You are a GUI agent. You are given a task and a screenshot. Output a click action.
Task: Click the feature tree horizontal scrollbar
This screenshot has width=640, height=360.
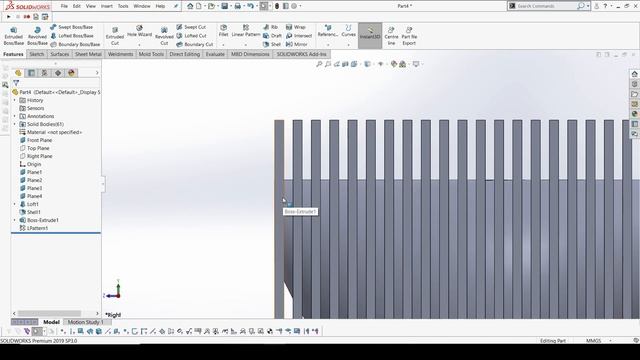click(x=50, y=313)
